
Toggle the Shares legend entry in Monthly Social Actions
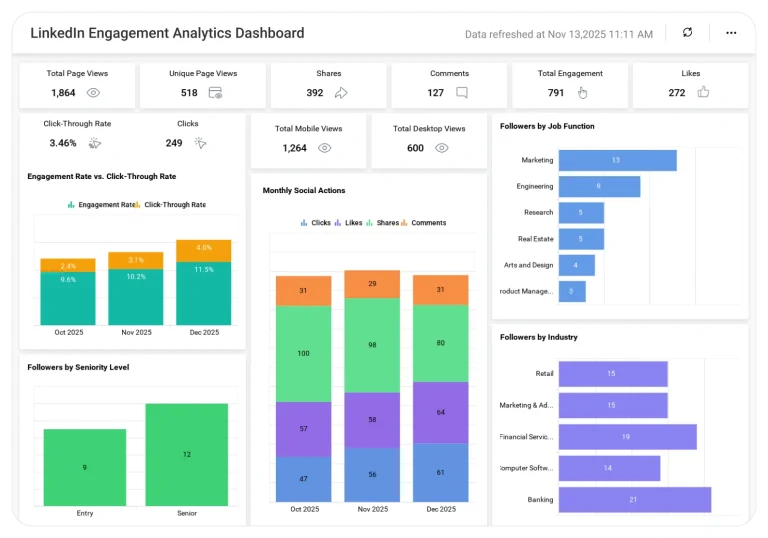click(383, 222)
